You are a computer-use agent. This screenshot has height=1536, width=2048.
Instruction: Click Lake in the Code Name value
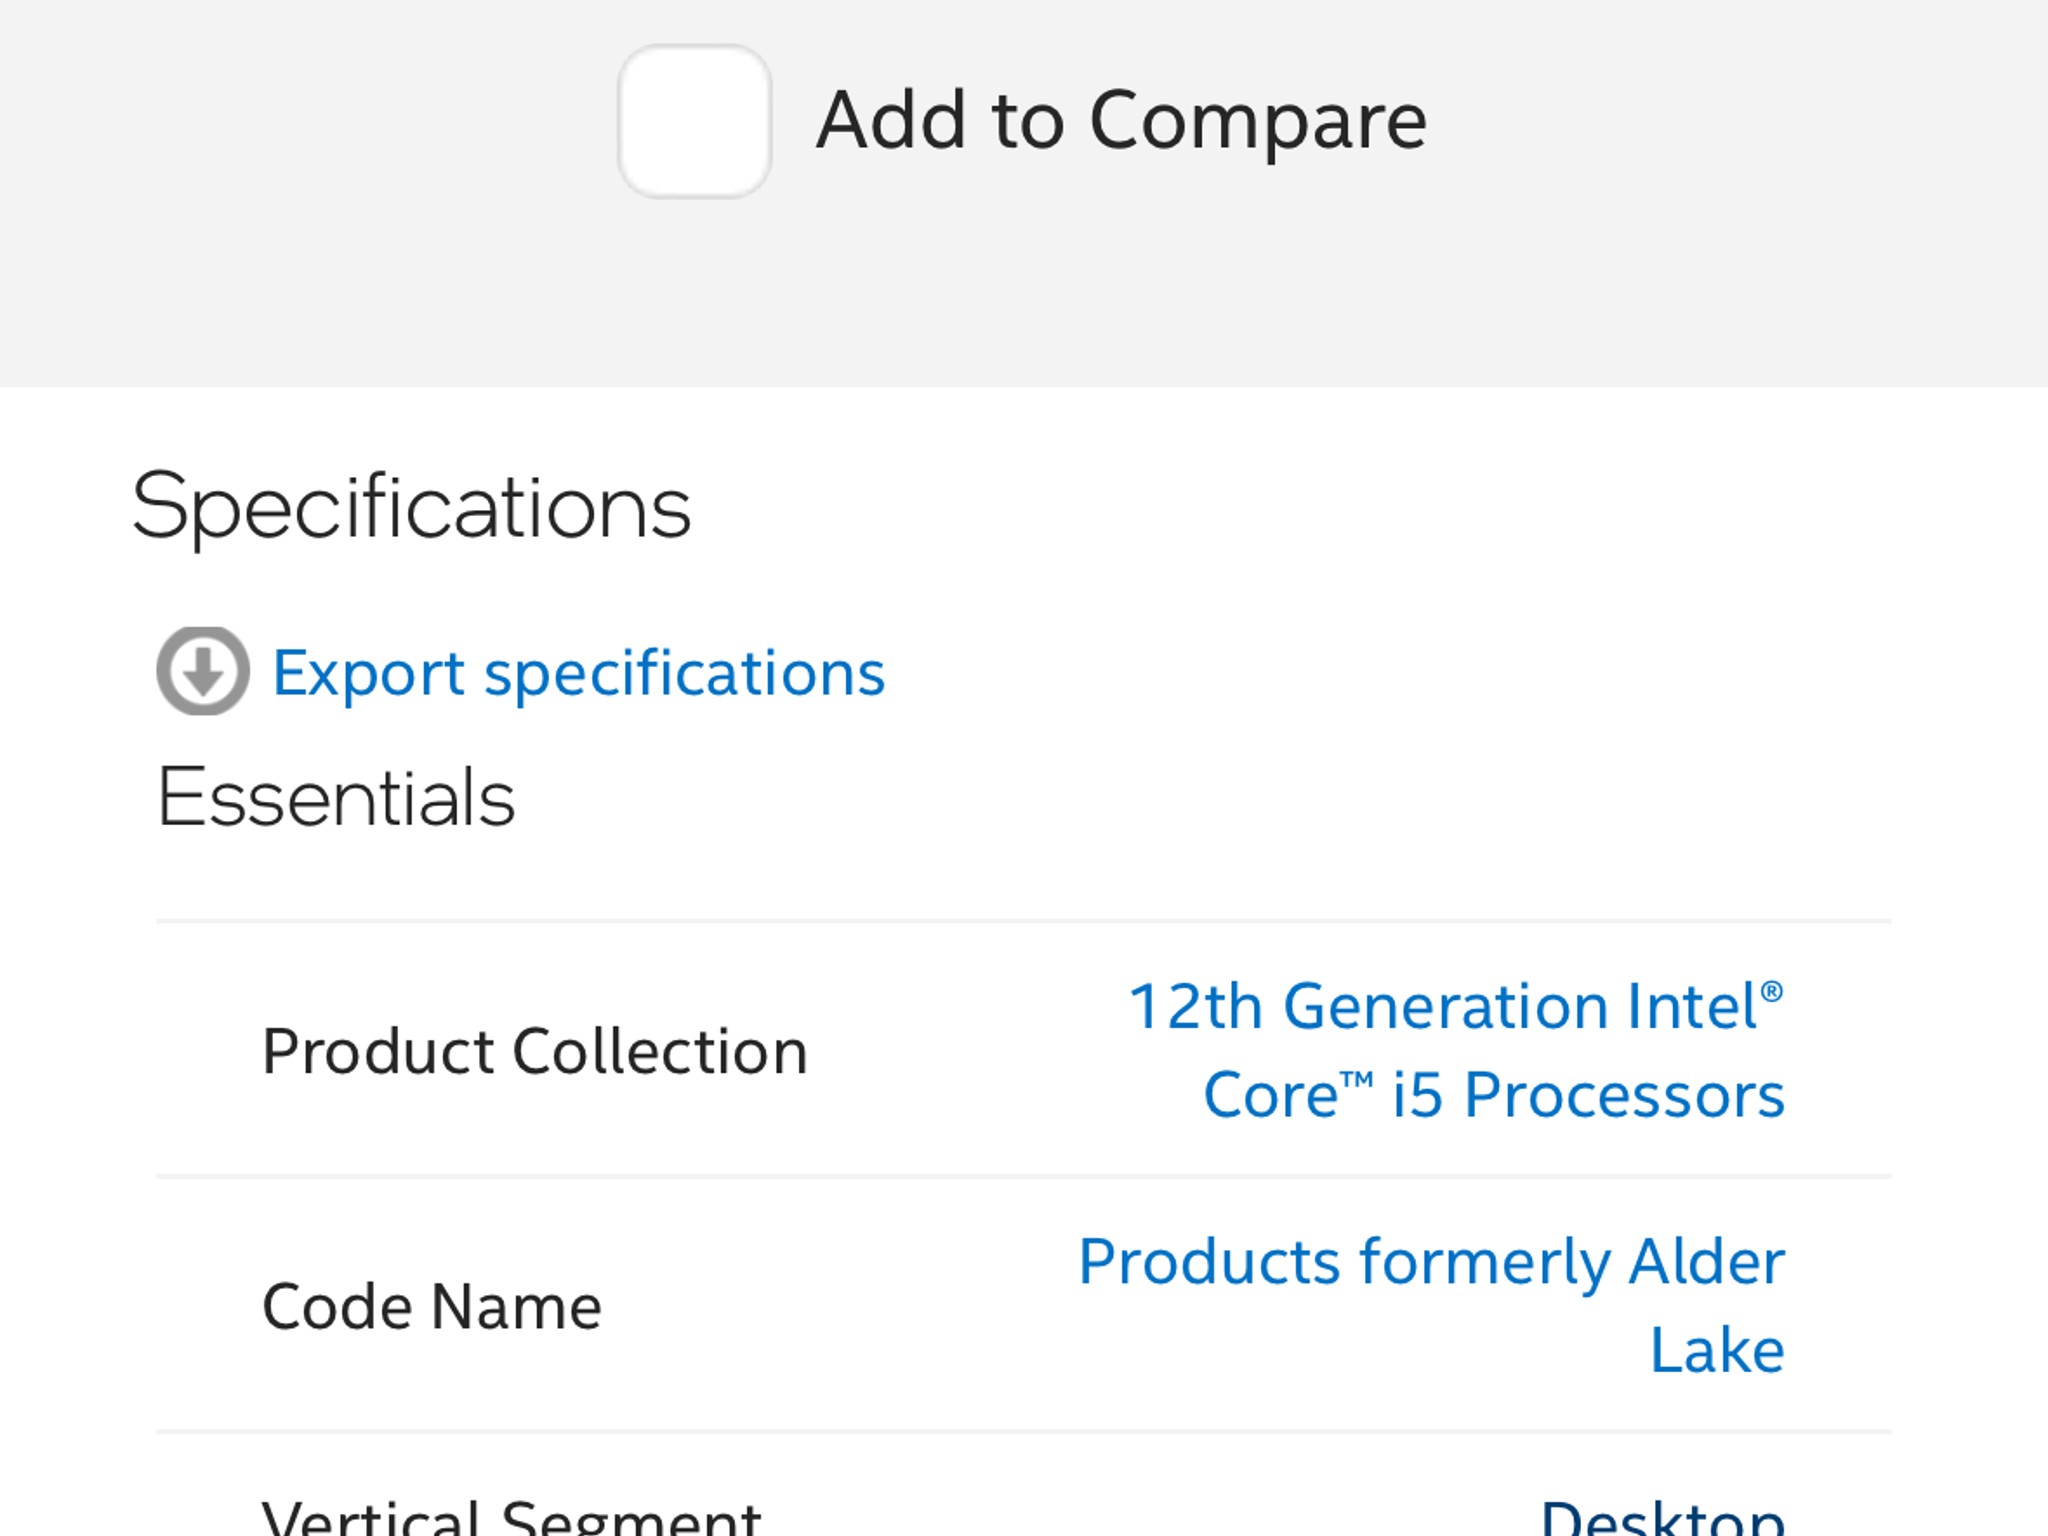point(1718,1348)
